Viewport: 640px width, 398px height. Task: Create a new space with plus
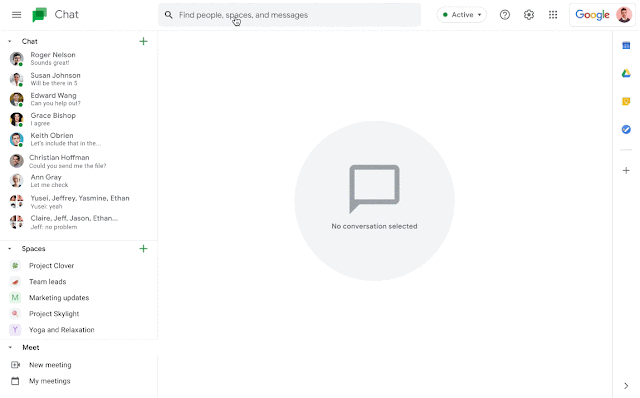pyautogui.click(x=143, y=249)
